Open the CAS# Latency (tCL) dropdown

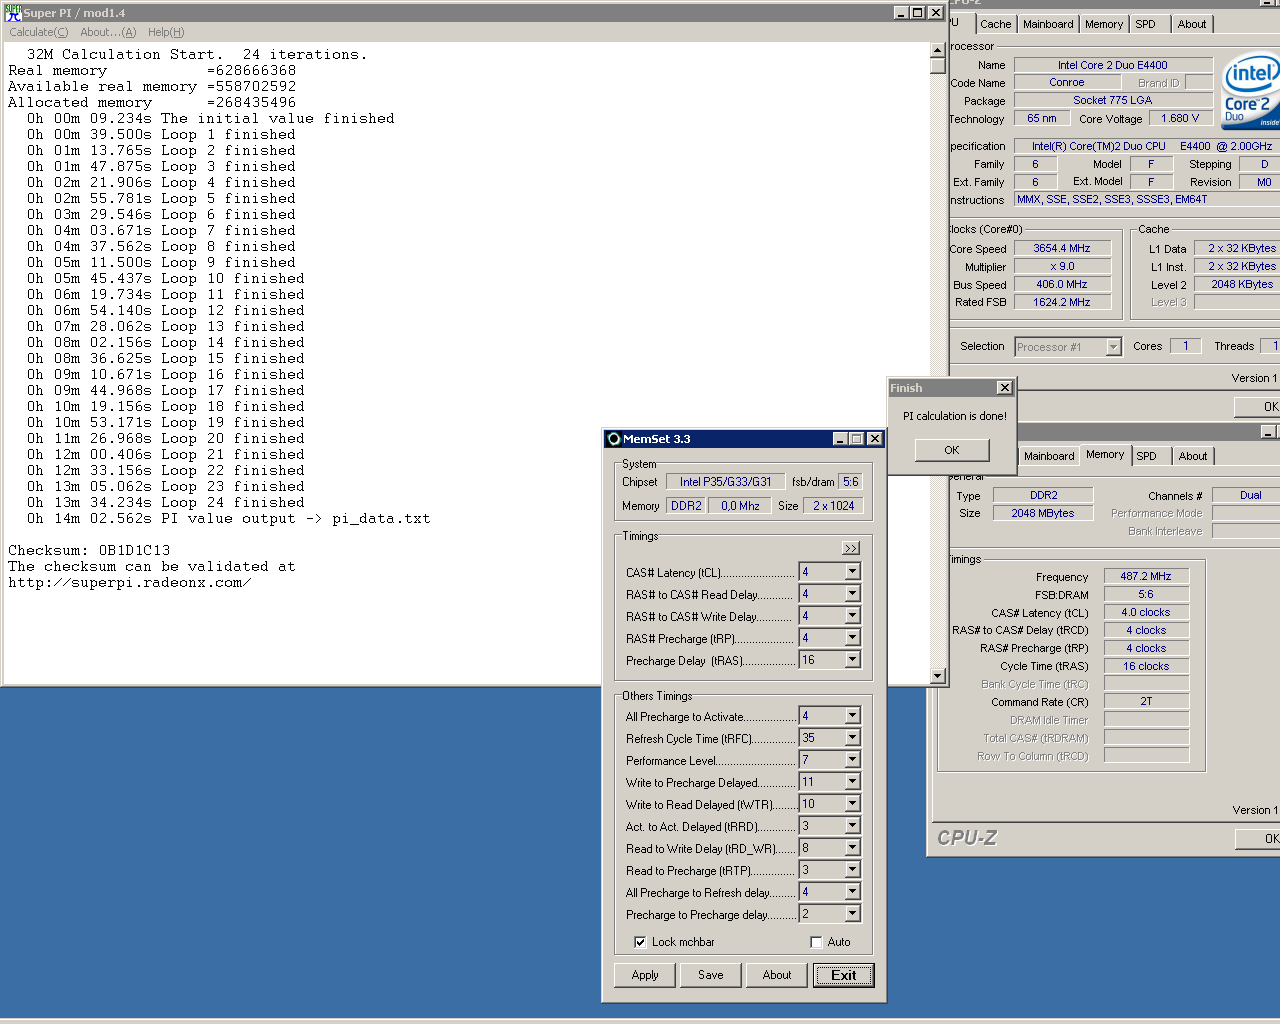(852, 572)
